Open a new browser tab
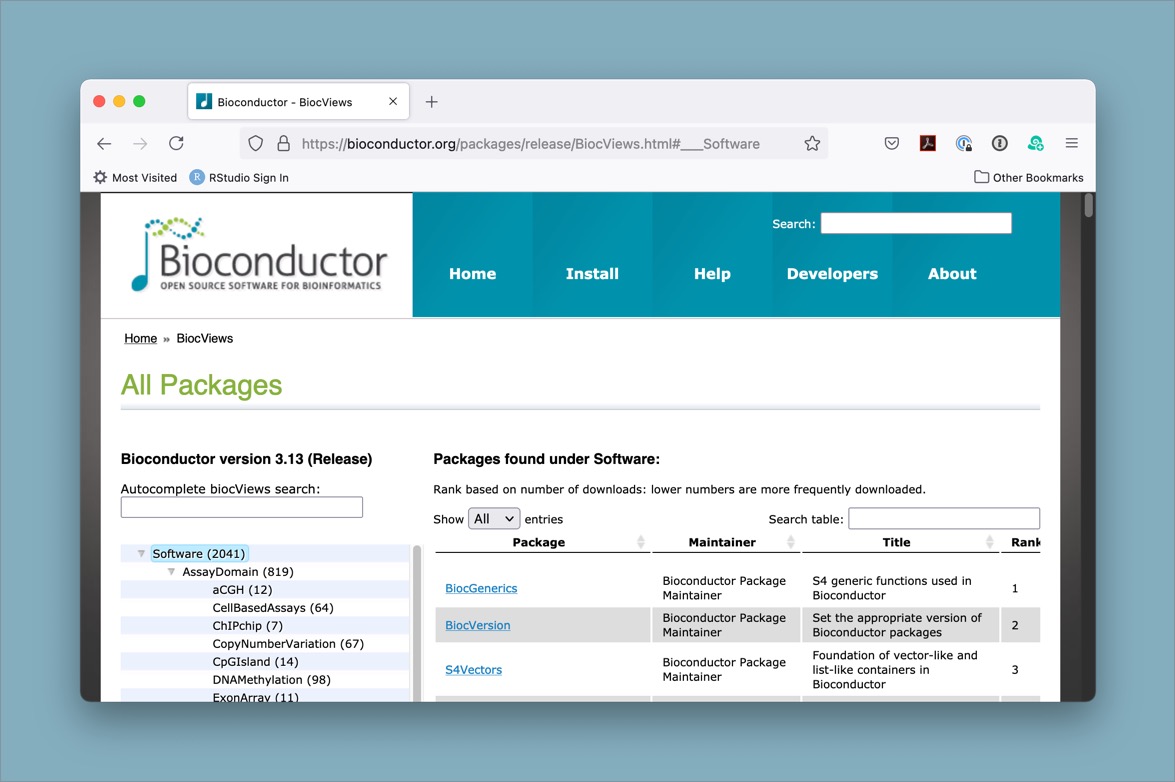Viewport: 1175px width, 782px height. [x=432, y=102]
